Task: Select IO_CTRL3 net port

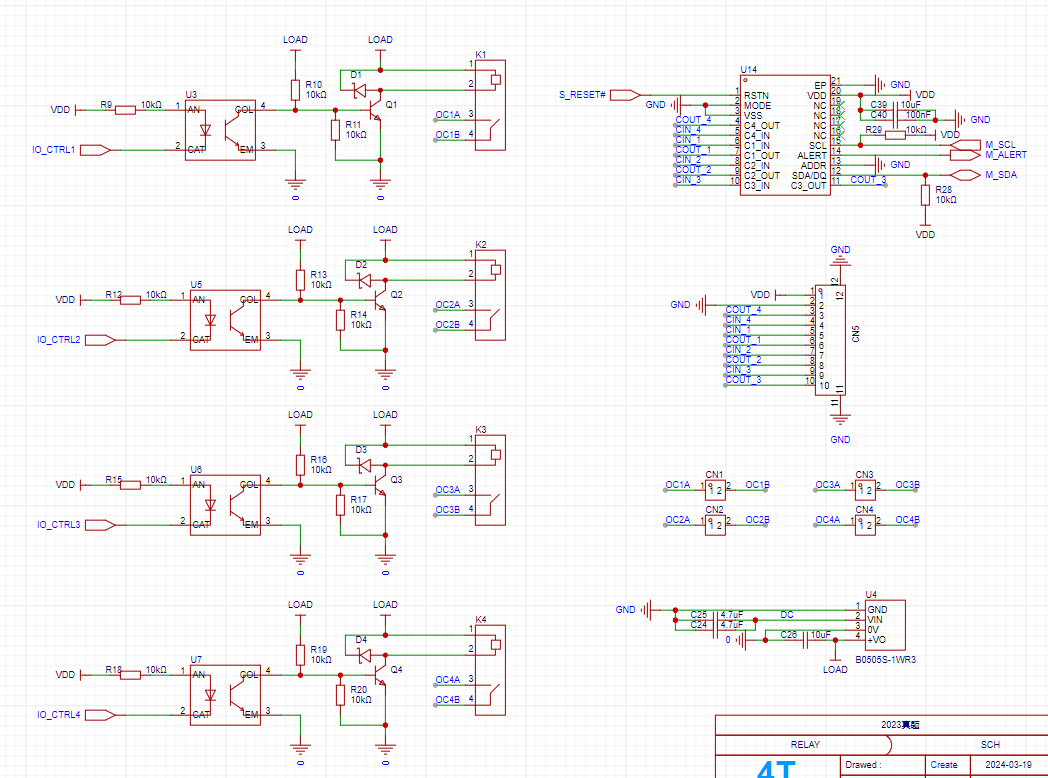Action: point(100,525)
